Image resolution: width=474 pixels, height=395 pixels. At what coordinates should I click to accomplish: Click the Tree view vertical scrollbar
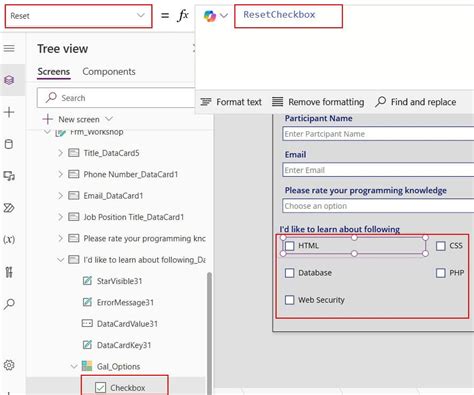click(x=209, y=333)
